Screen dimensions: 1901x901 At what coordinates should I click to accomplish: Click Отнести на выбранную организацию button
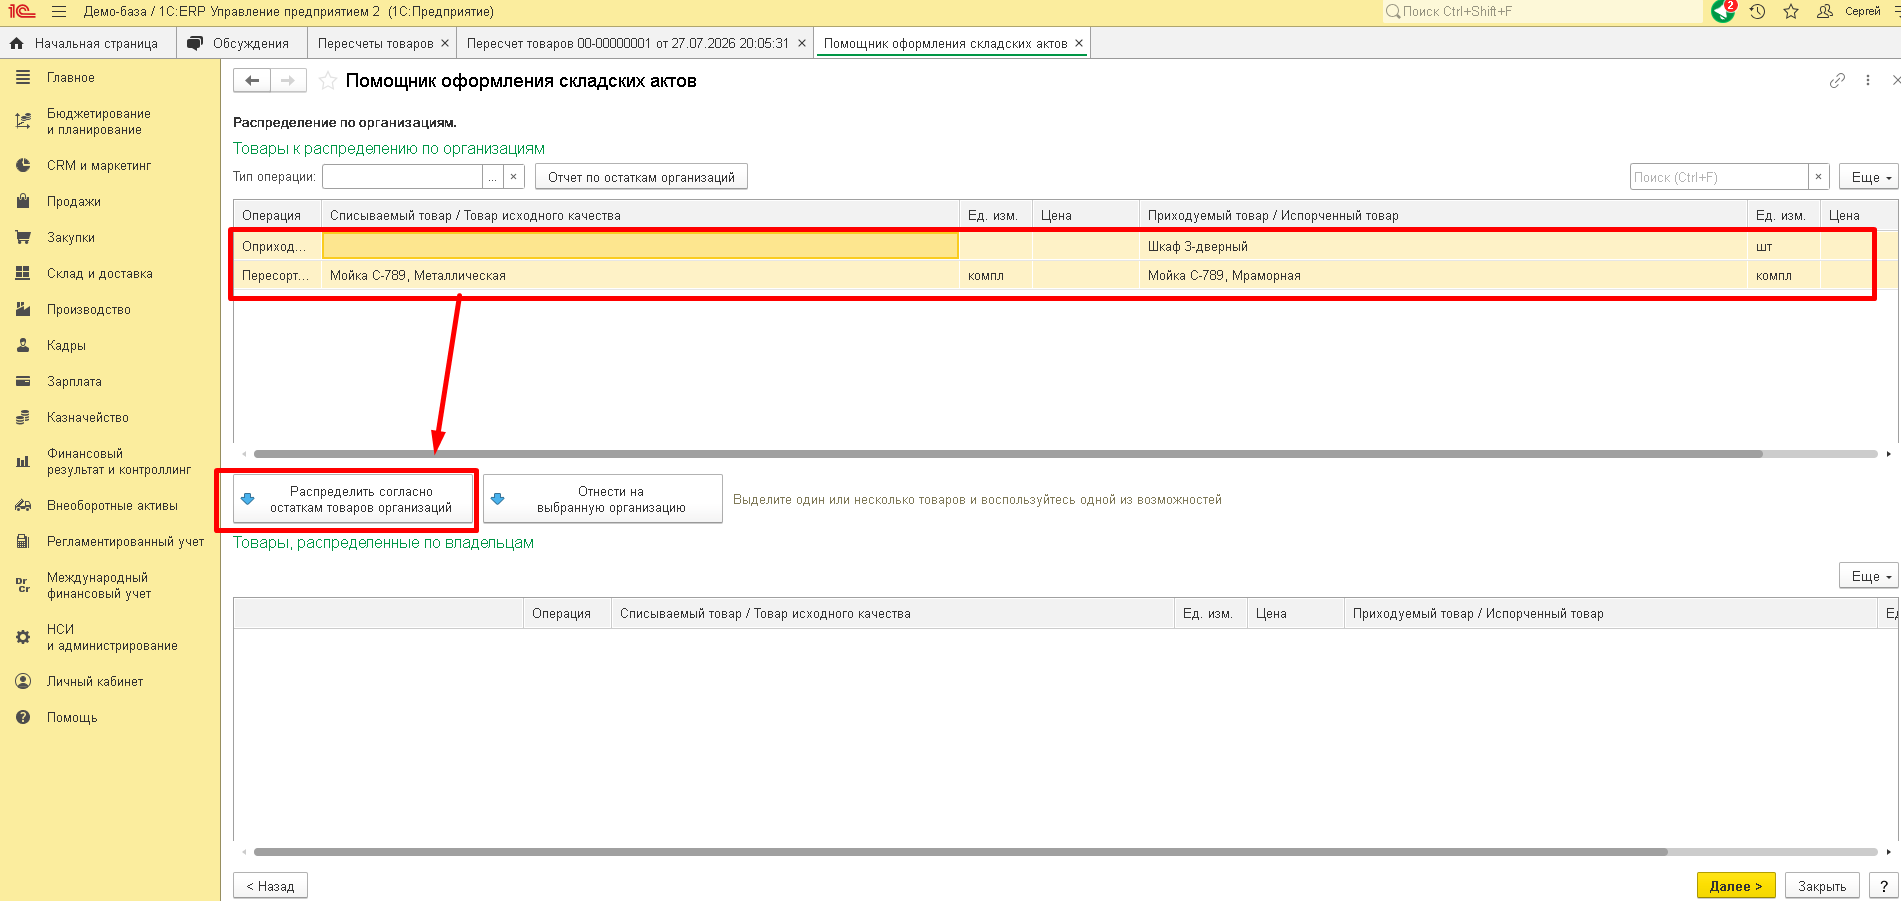tap(603, 499)
